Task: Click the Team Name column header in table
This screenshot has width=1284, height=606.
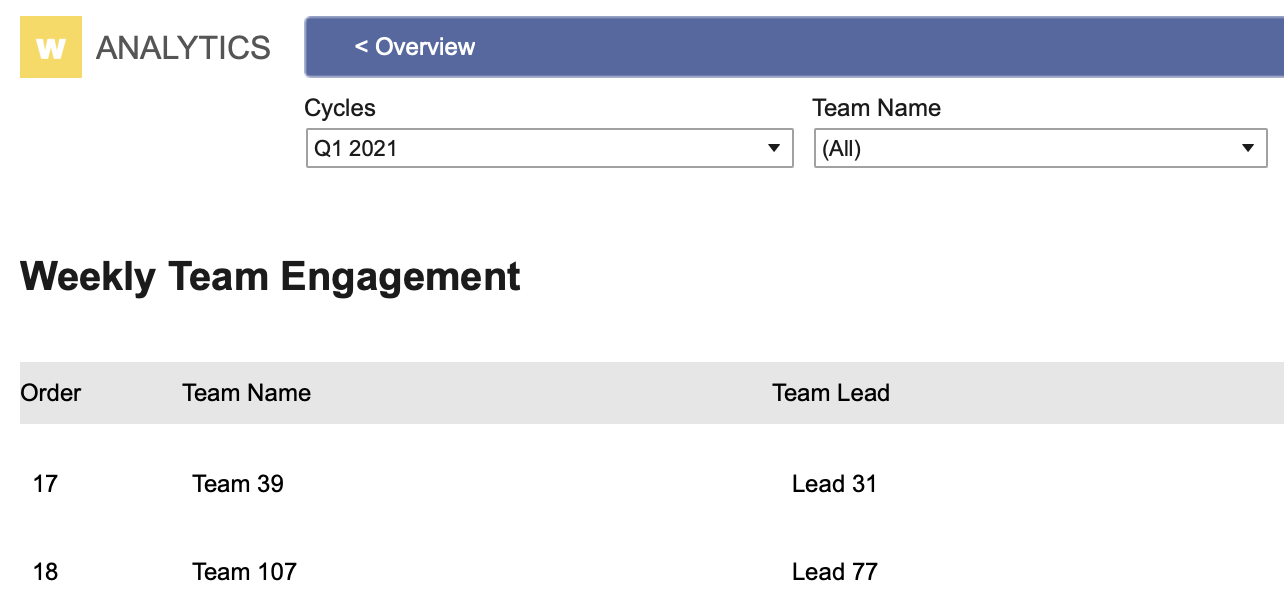Action: [246, 393]
